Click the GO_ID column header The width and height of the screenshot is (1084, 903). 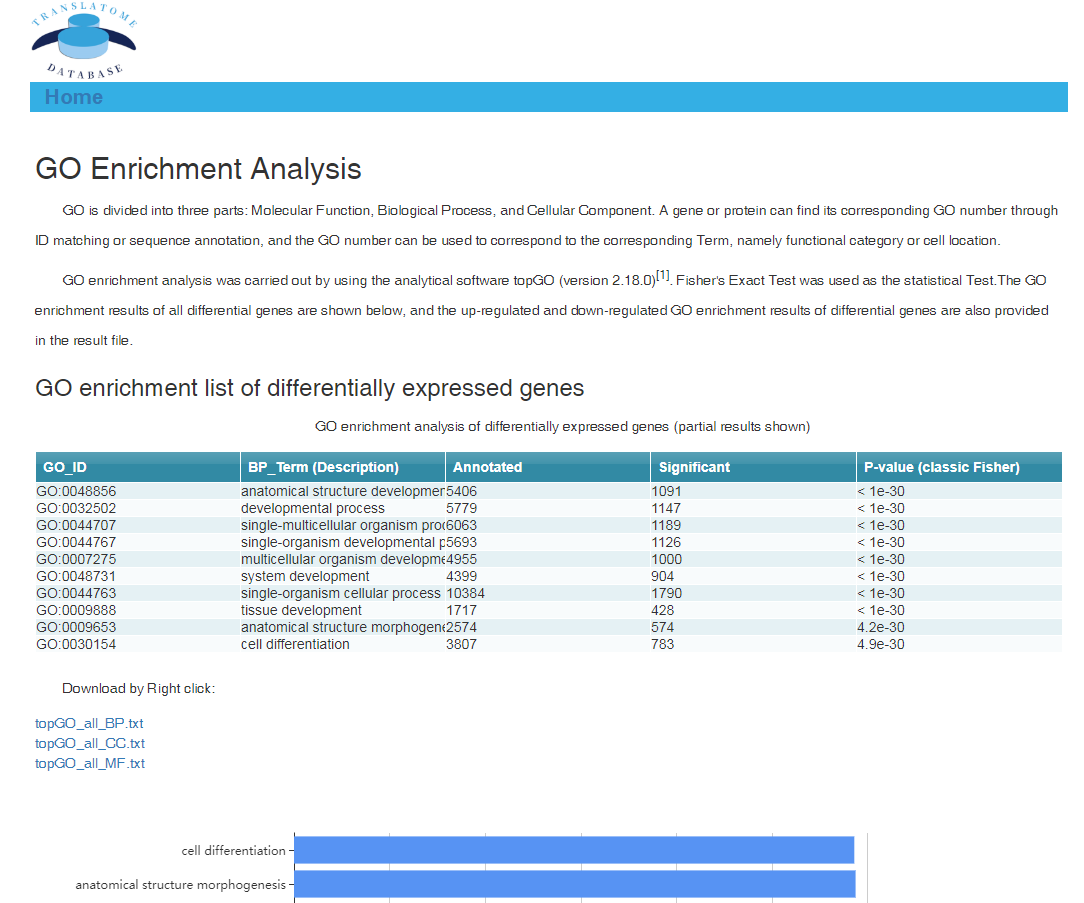tap(138, 467)
